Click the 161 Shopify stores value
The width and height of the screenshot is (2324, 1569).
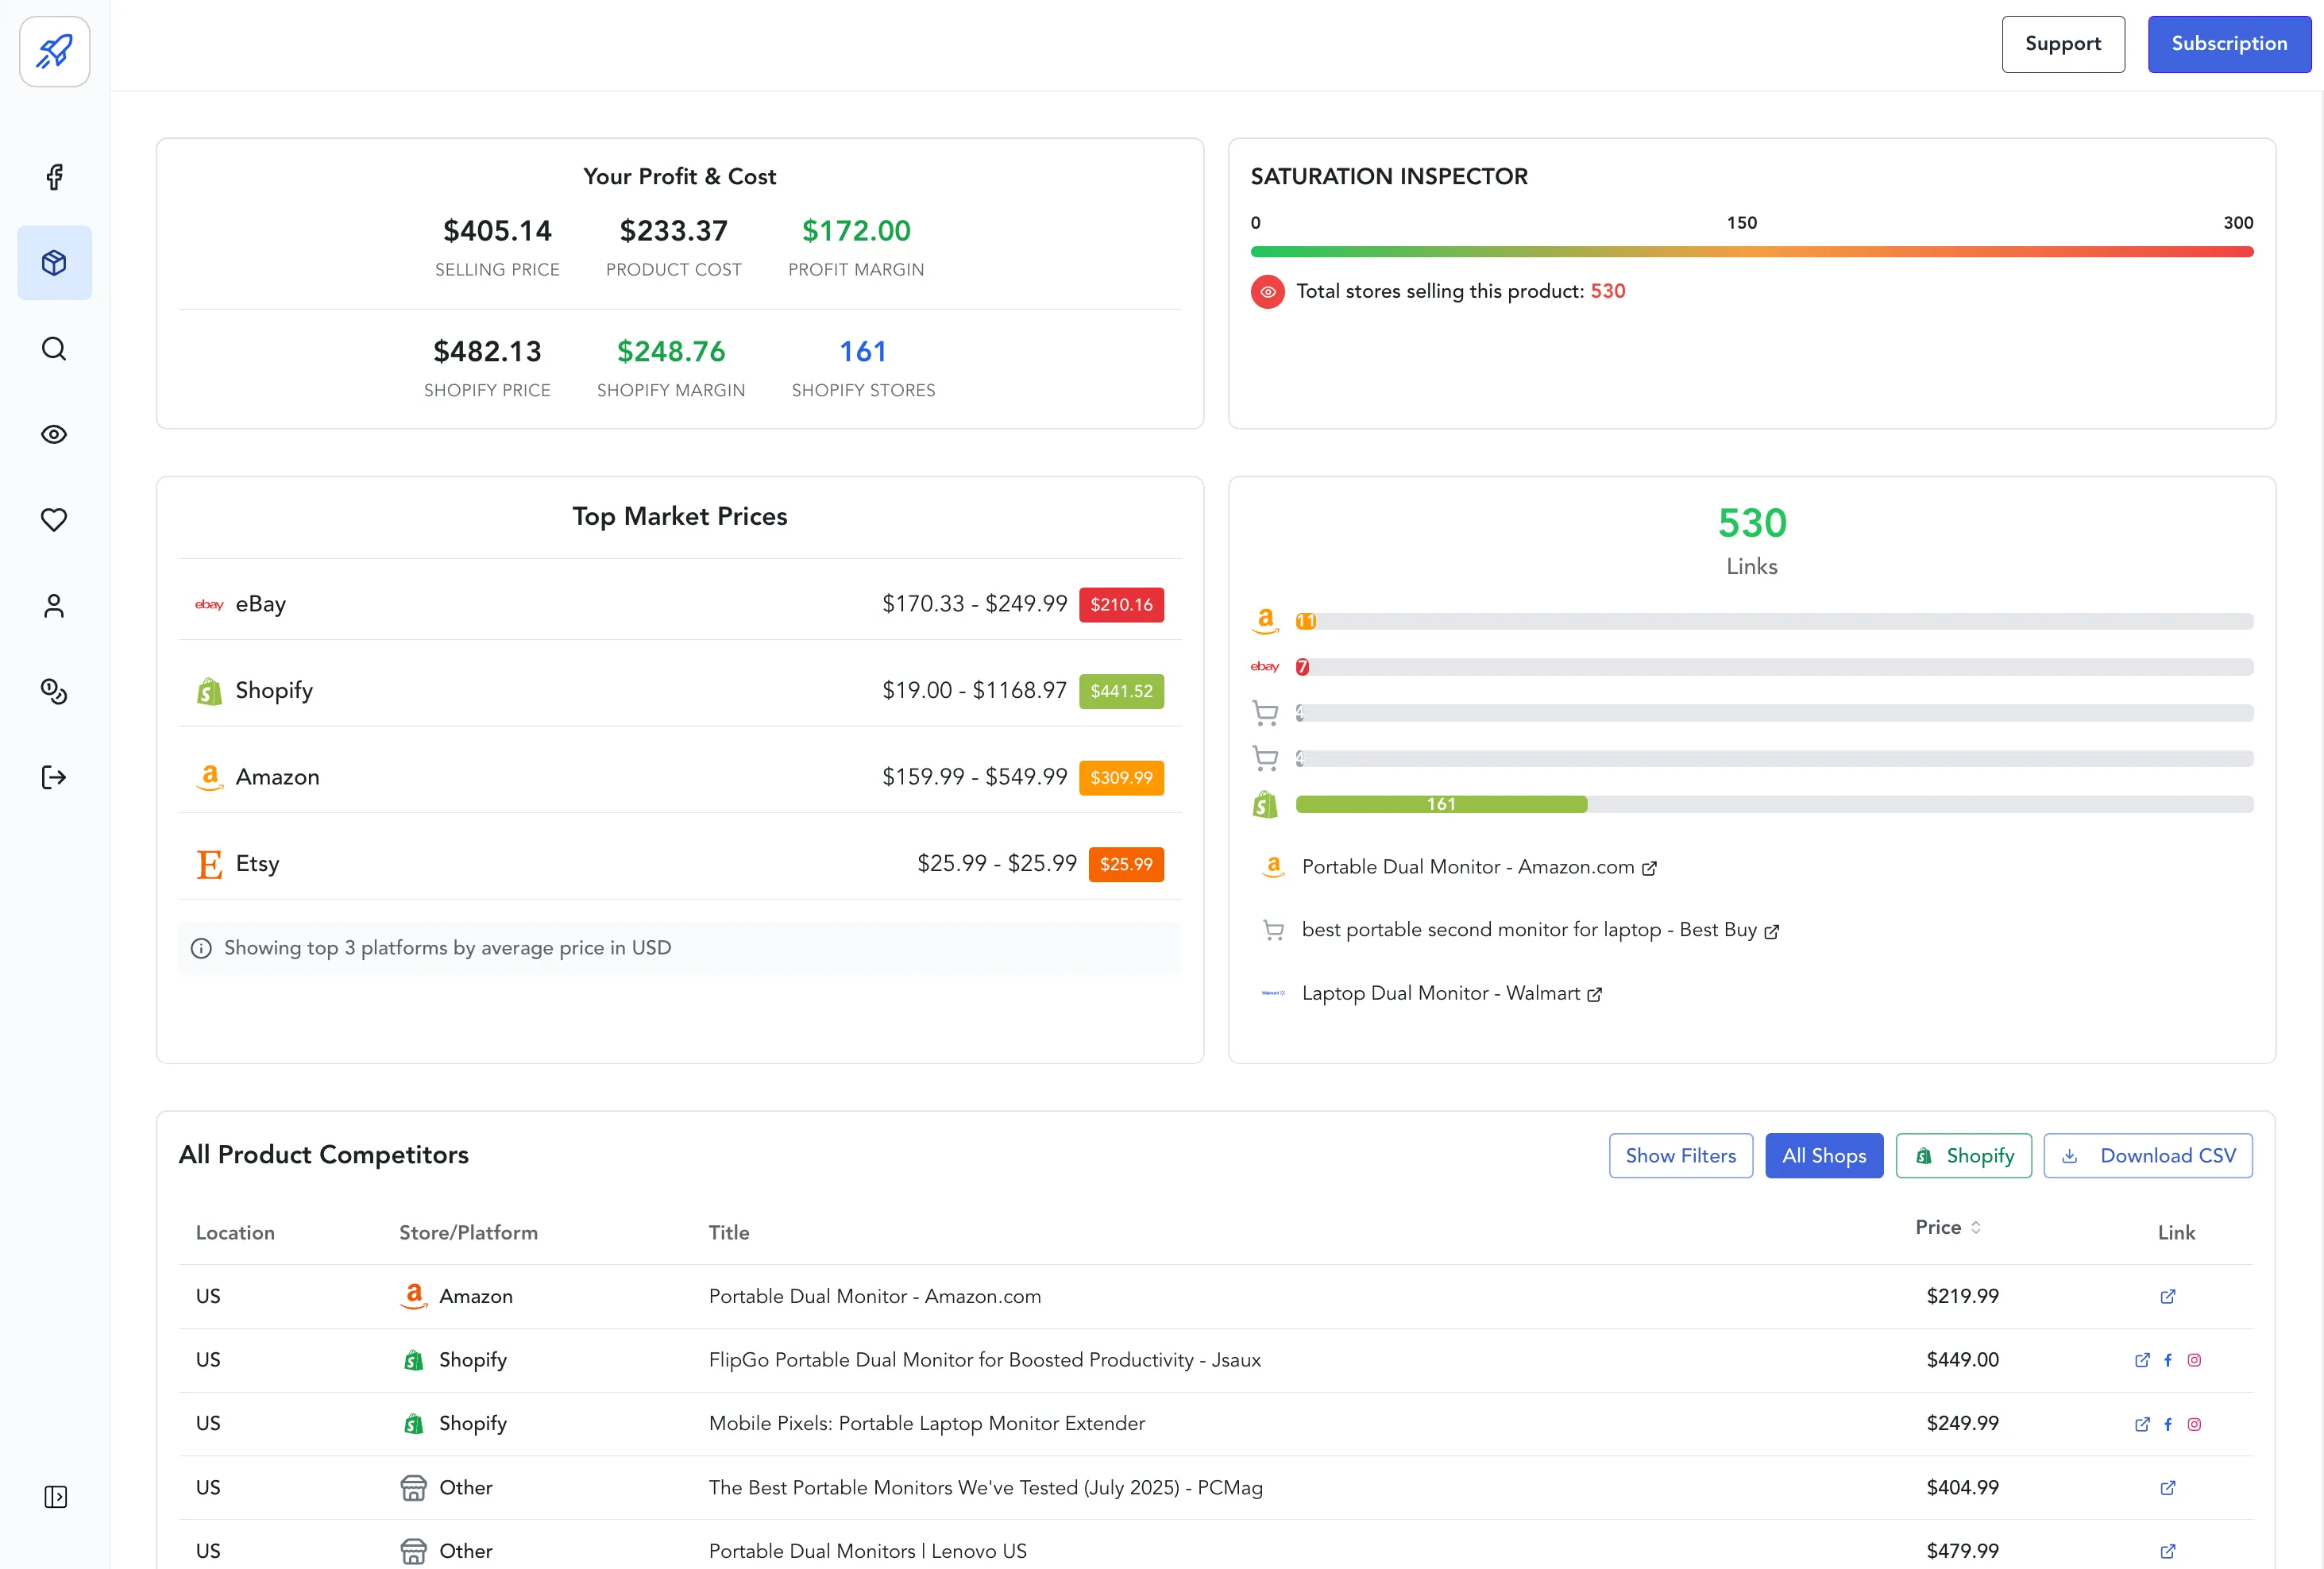click(863, 352)
